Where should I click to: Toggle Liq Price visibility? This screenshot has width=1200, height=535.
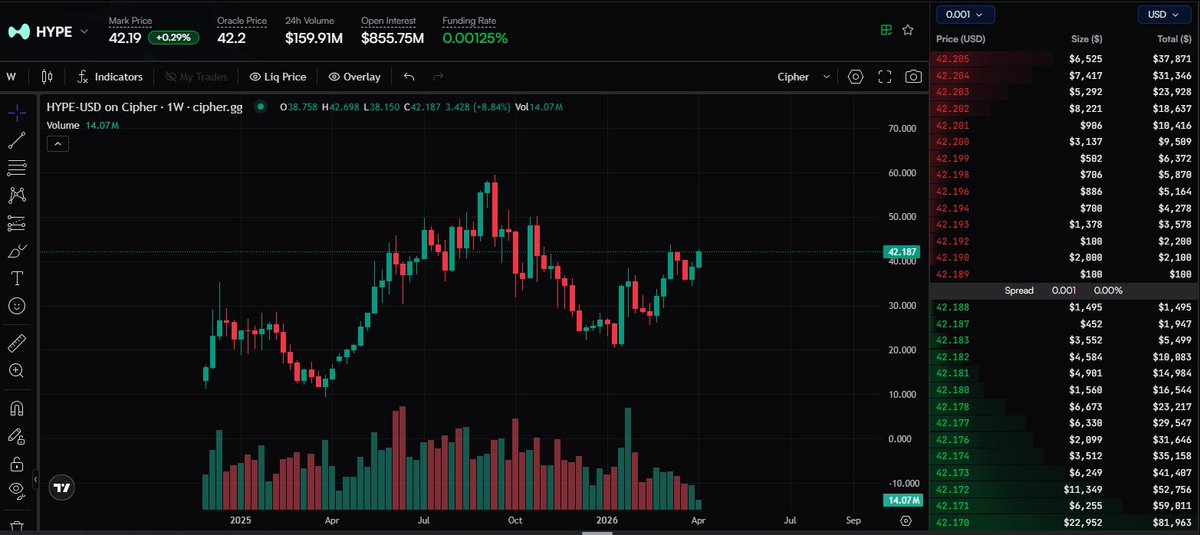point(278,76)
